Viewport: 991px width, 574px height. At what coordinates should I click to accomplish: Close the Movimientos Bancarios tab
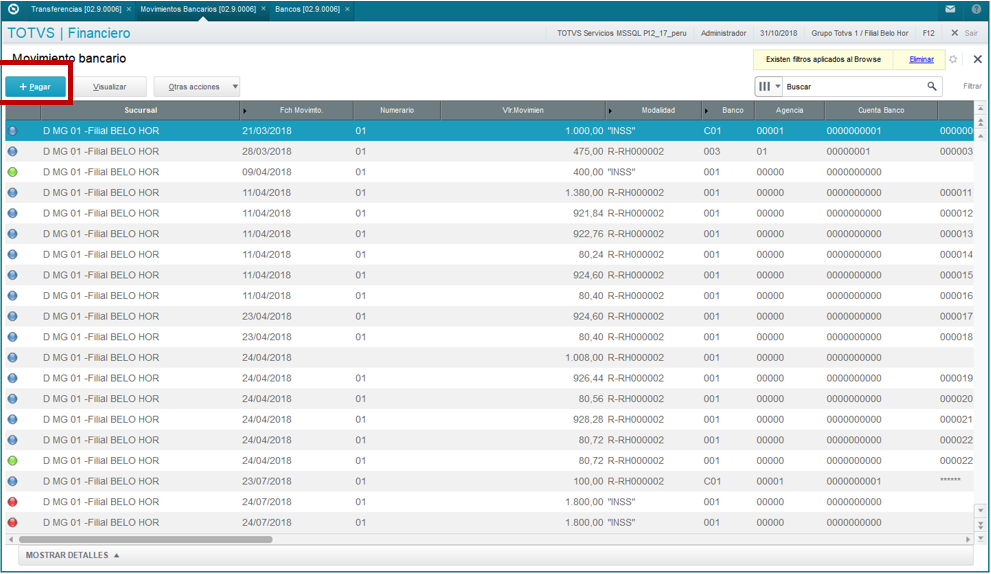pos(264,9)
